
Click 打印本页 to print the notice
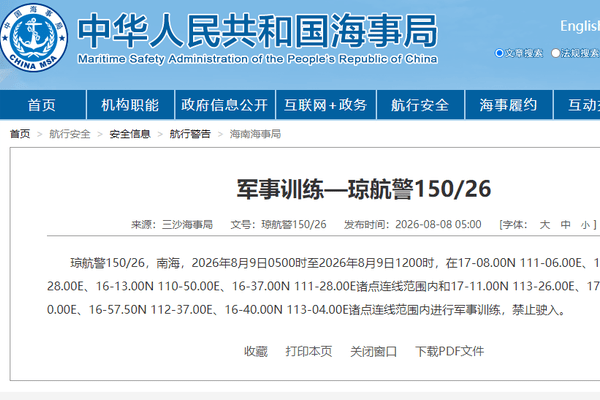pyautogui.click(x=309, y=351)
